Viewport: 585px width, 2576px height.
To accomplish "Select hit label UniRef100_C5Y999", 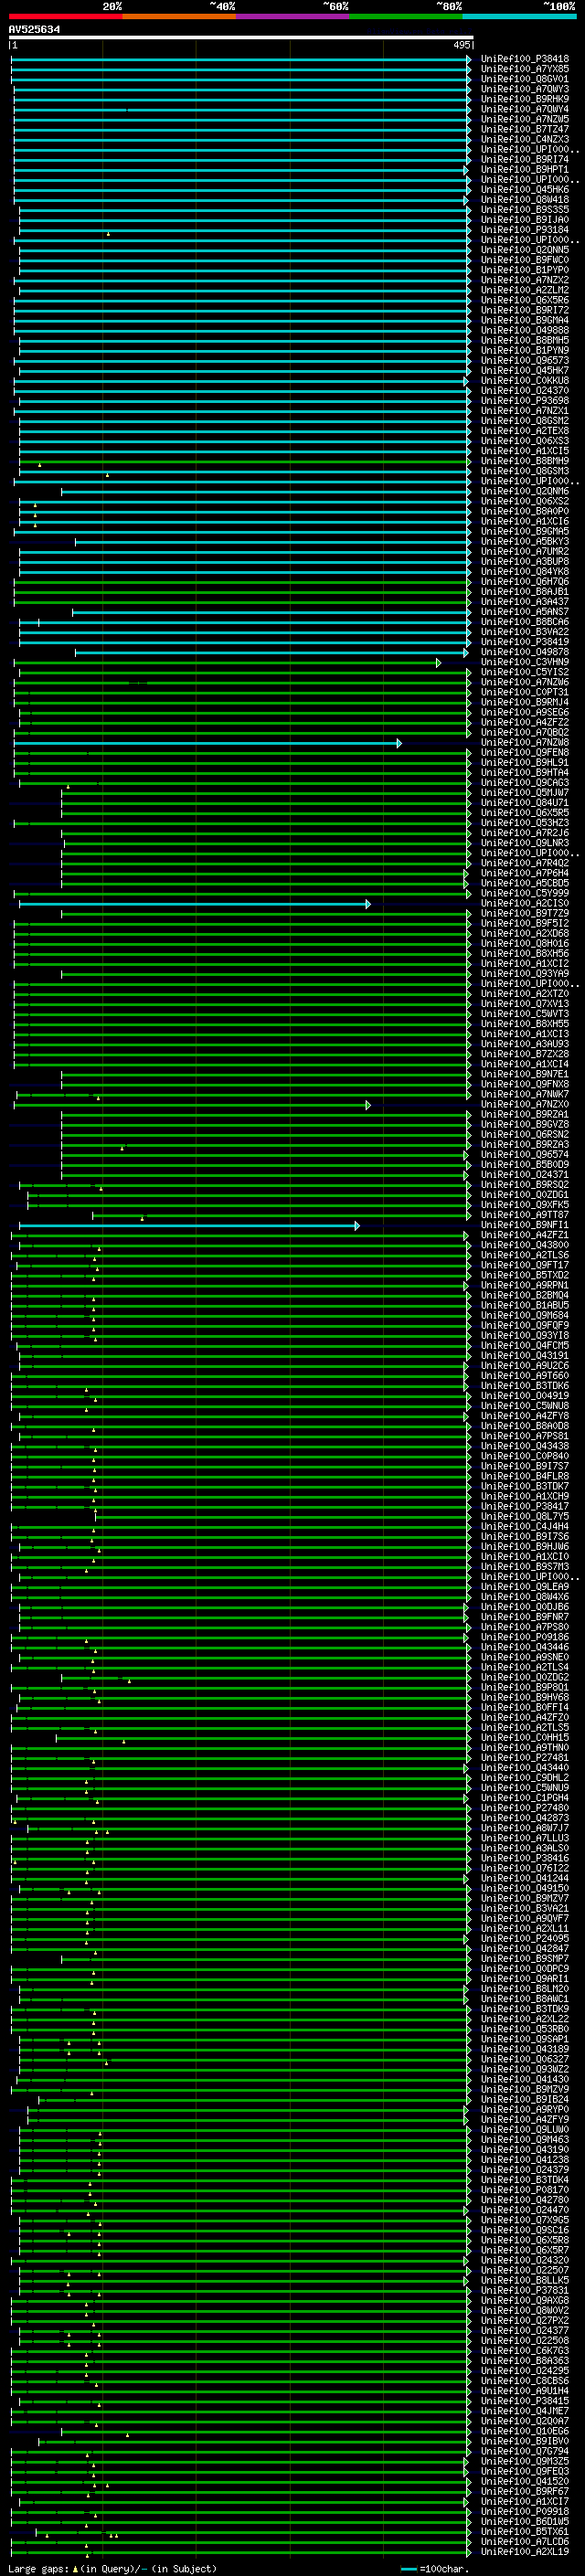I will [525, 893].
